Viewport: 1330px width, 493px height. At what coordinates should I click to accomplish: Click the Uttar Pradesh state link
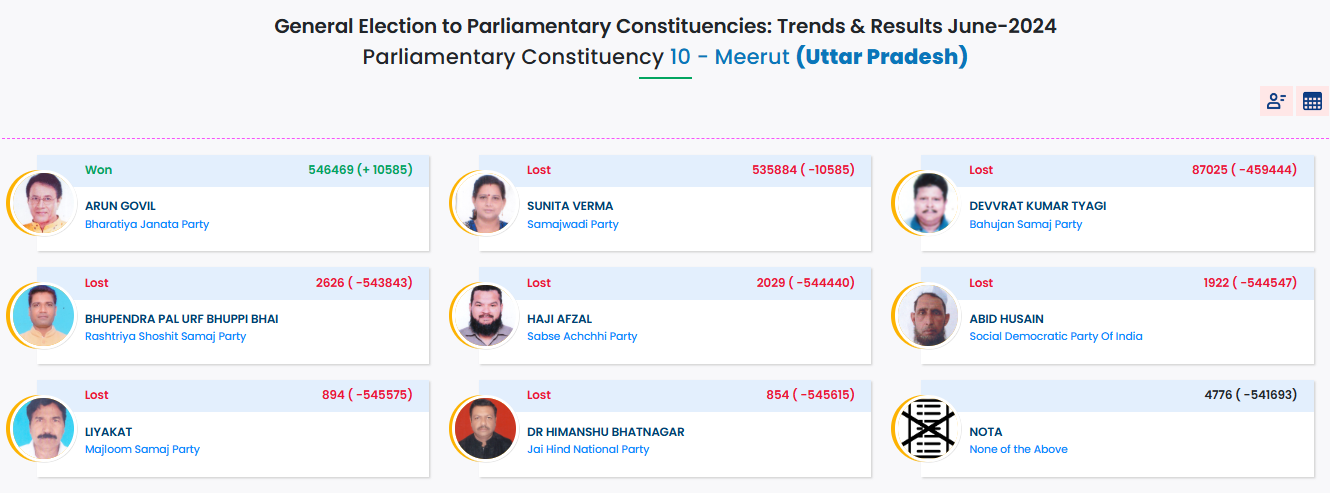click(x=881, y=57)
